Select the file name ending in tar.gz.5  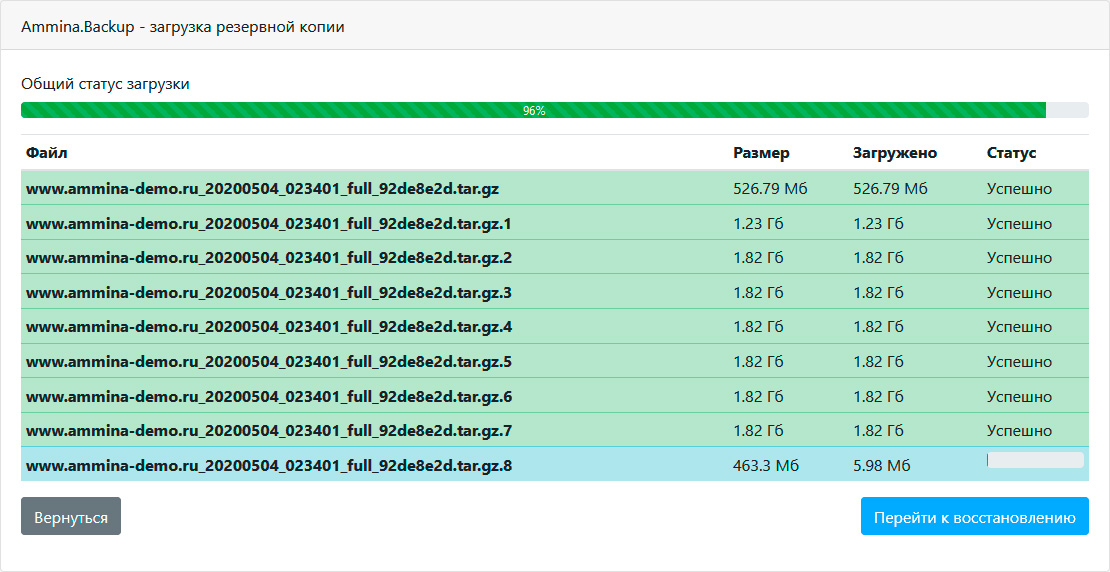tap(268, 362)
